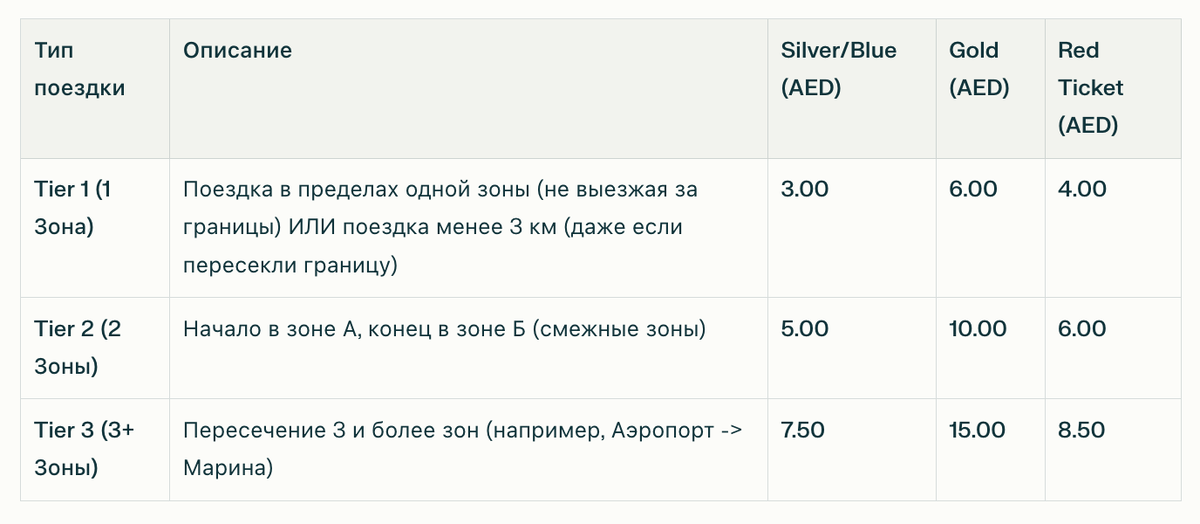Click the 6.00 Red Ticket price in Tier 2
Screen dimensions: 1200x524
1082,328
